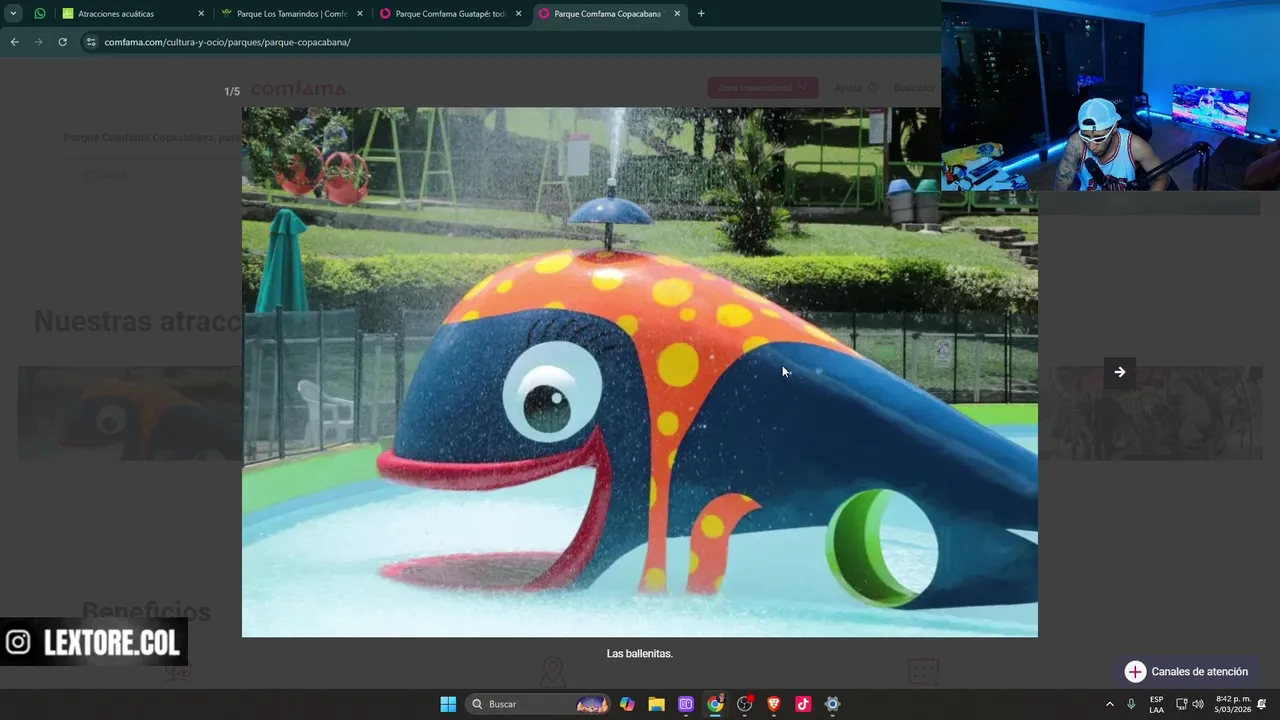Click the Comfama logo
Screen dimensions: 1280x720
tap(298, 89)
